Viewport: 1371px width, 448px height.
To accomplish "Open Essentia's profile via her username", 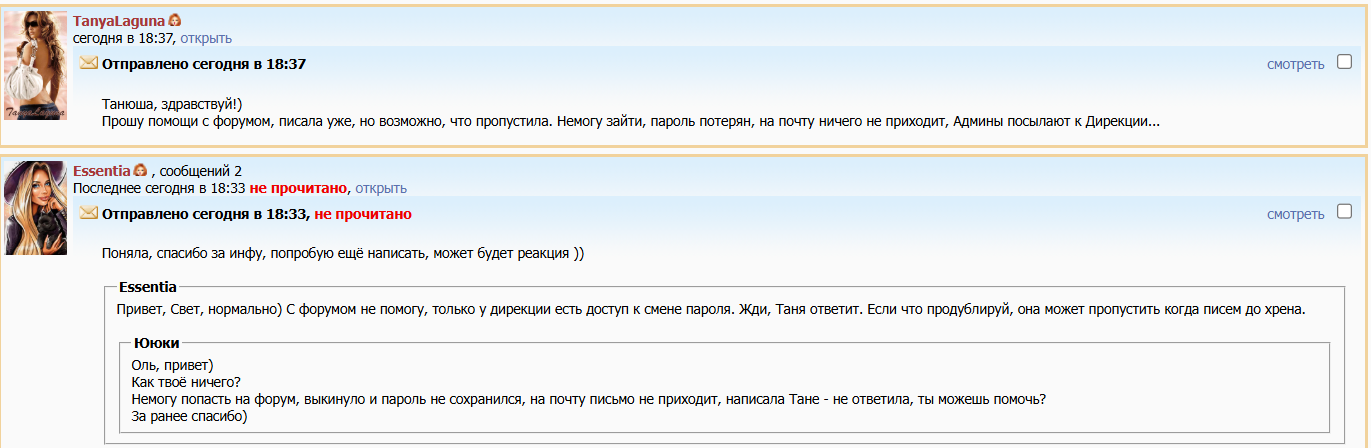I will coord(102,171).
